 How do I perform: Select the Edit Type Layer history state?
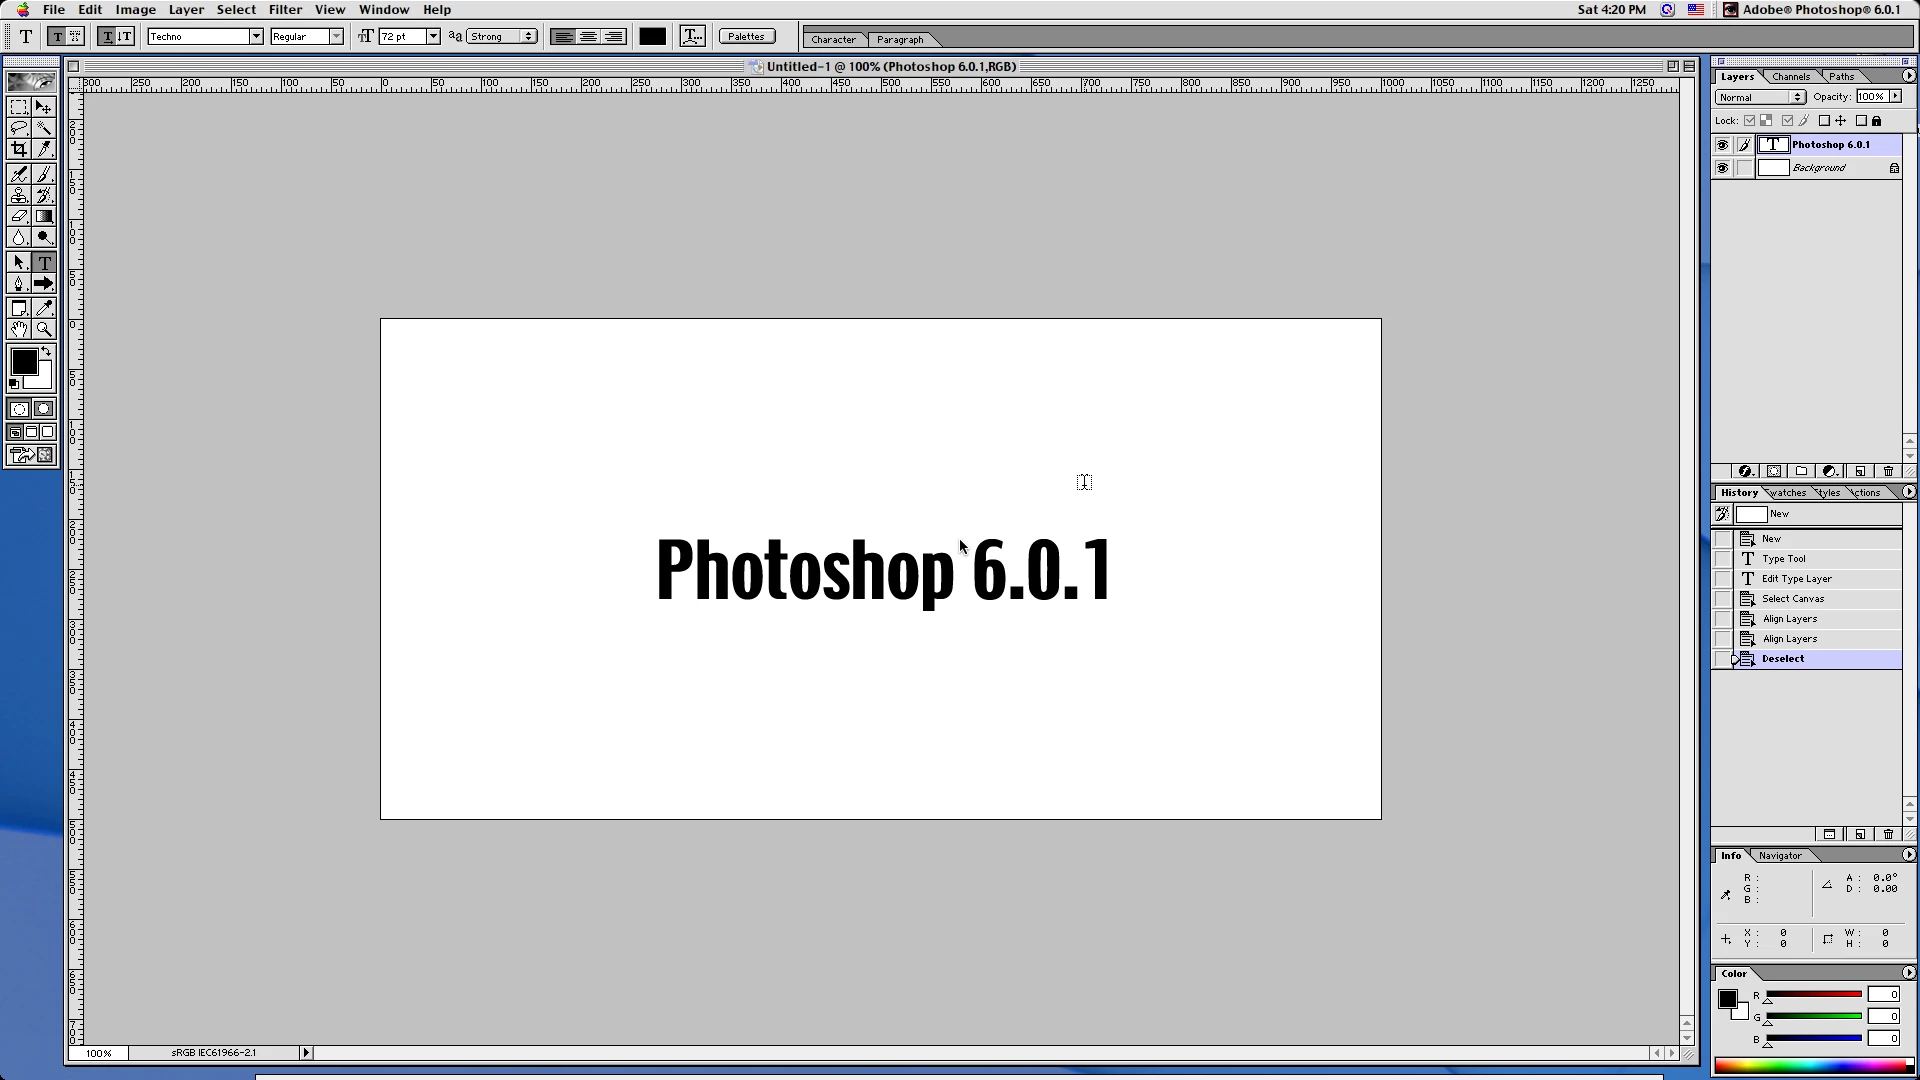click(1796, 579)
